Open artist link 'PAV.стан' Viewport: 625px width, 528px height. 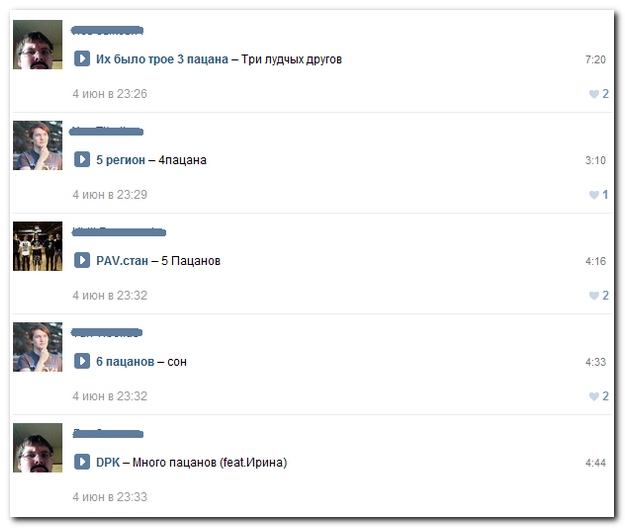pyautogui.click(x=122, y=261)
